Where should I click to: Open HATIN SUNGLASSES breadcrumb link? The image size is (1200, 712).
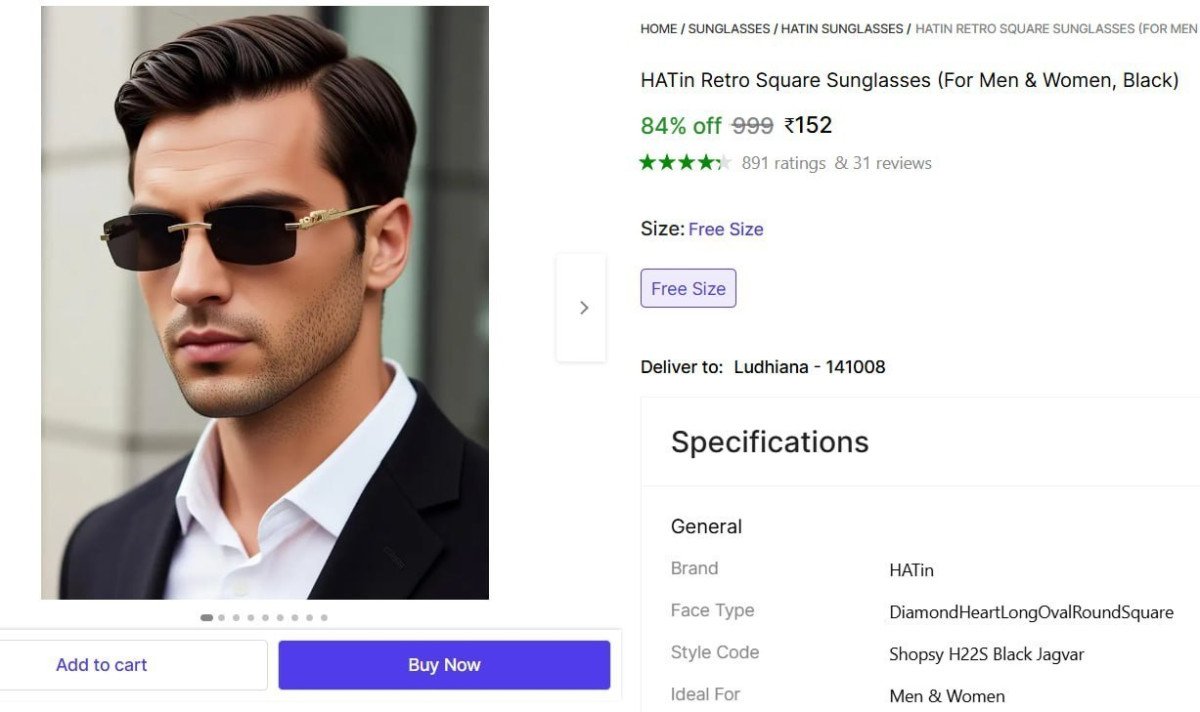(843, 29)
